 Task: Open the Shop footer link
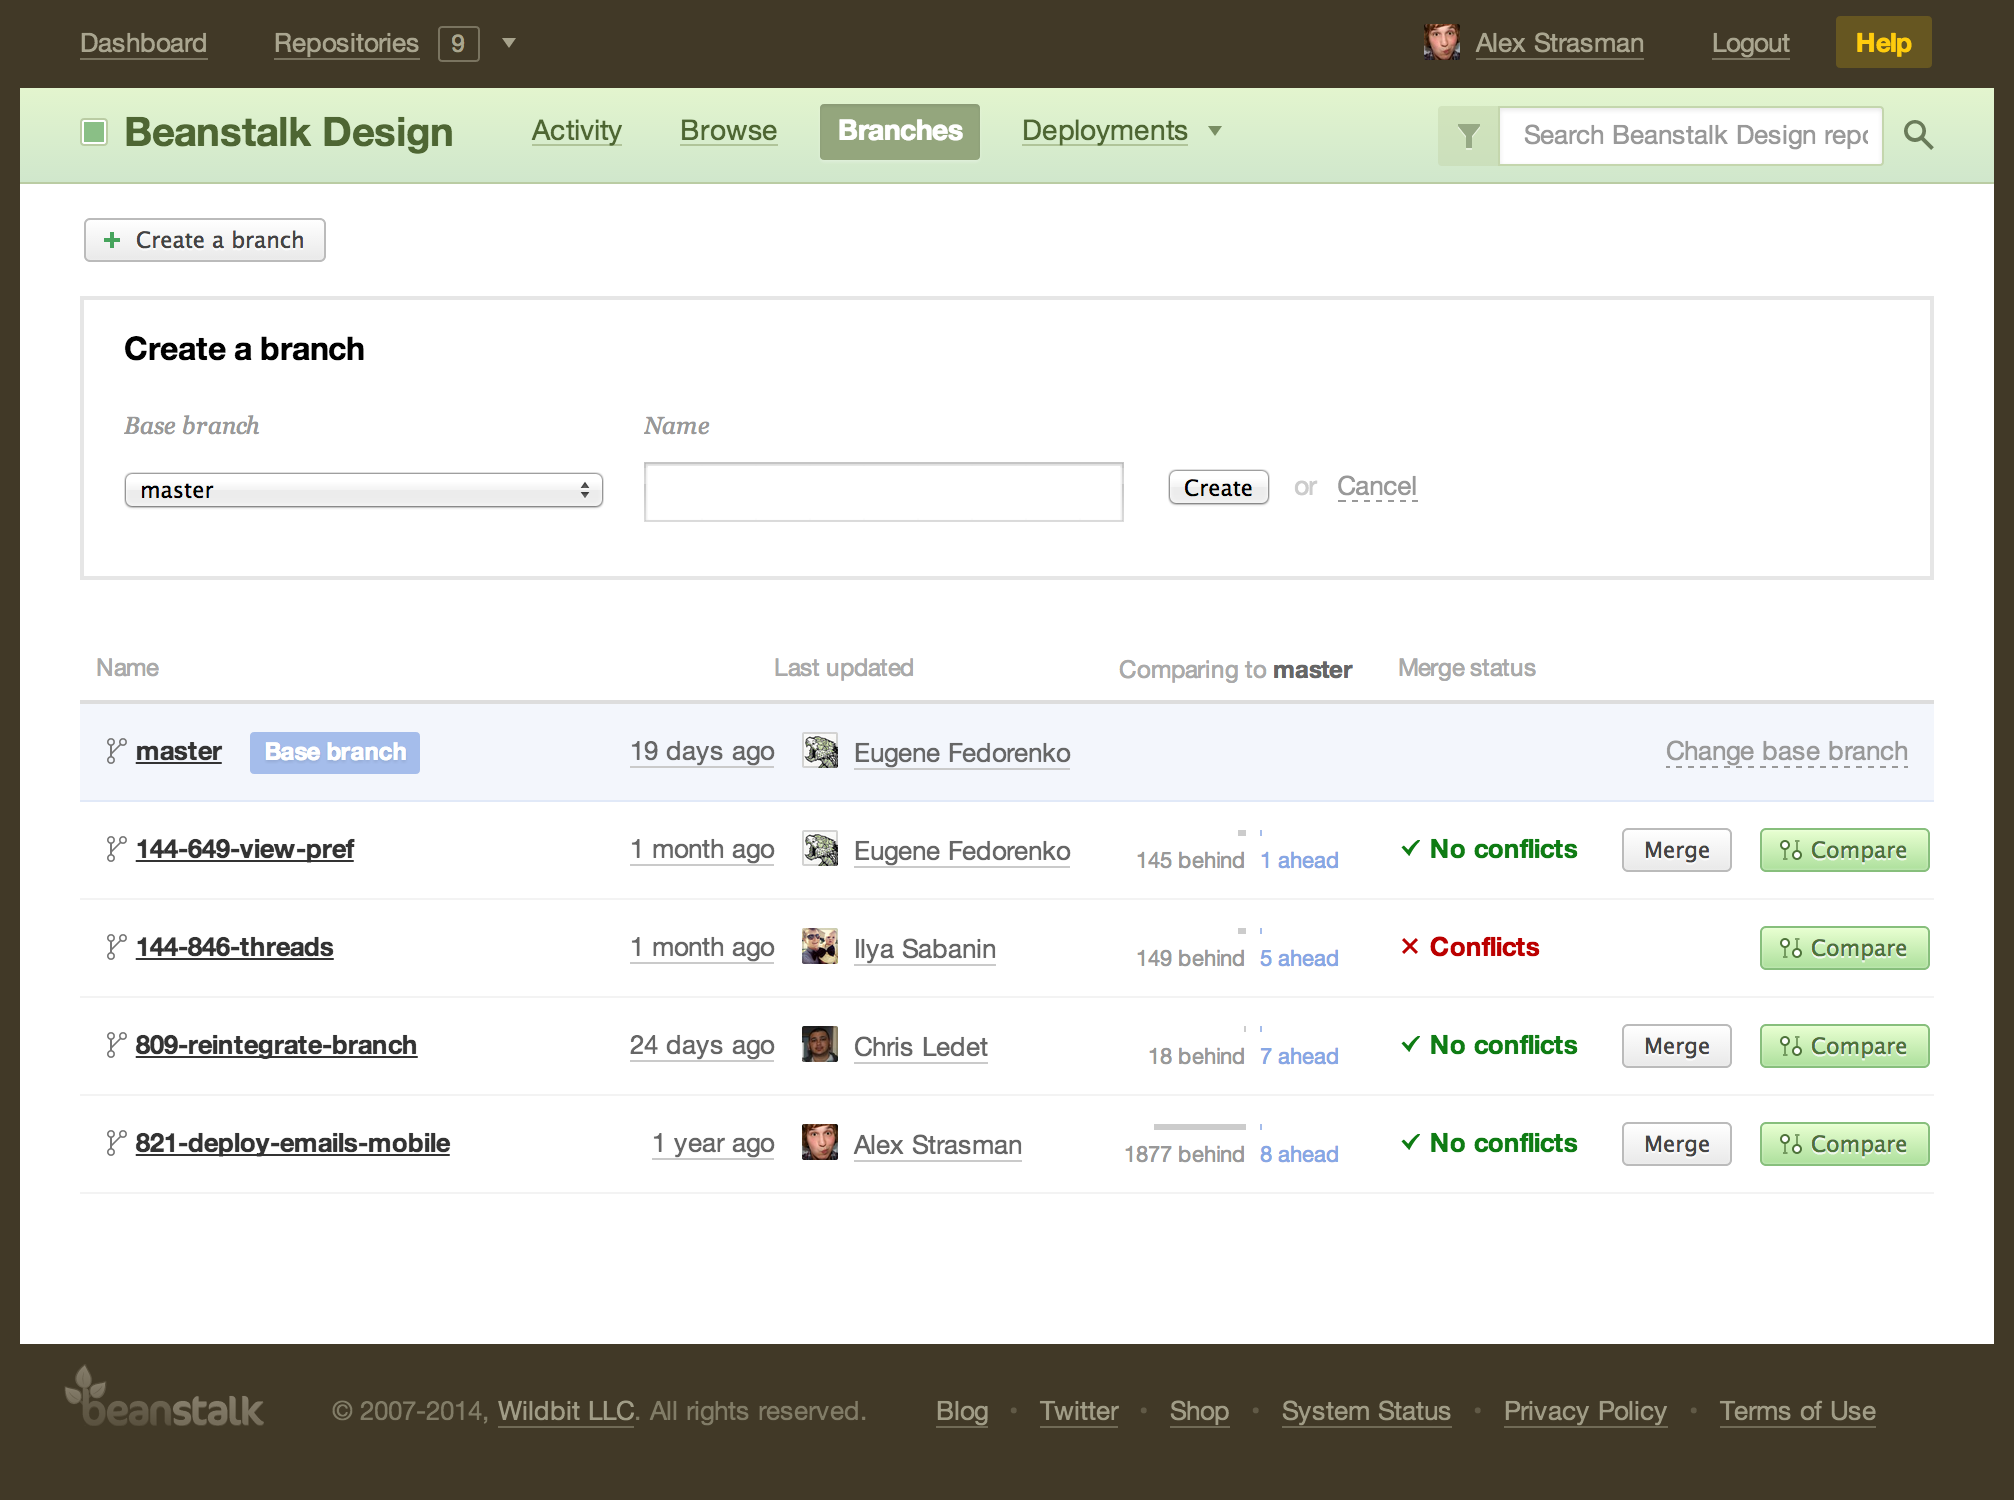tap(1199, 1411)
